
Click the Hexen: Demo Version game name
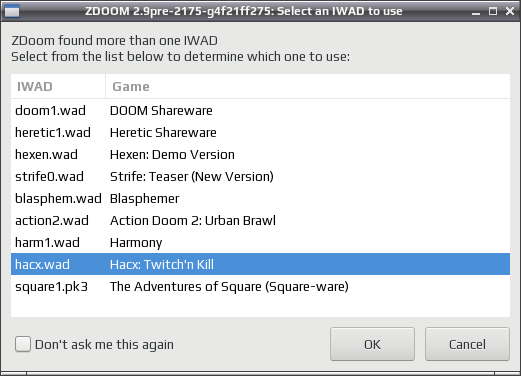click(x=172, y=154)
